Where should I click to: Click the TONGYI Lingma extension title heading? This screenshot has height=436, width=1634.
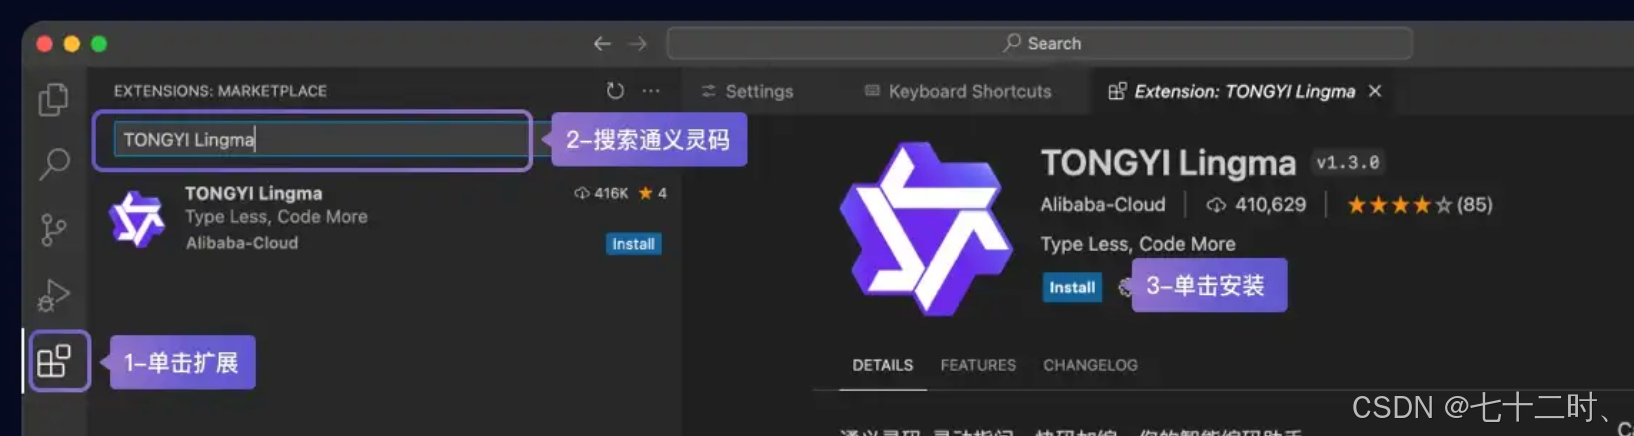[1168, 163]
